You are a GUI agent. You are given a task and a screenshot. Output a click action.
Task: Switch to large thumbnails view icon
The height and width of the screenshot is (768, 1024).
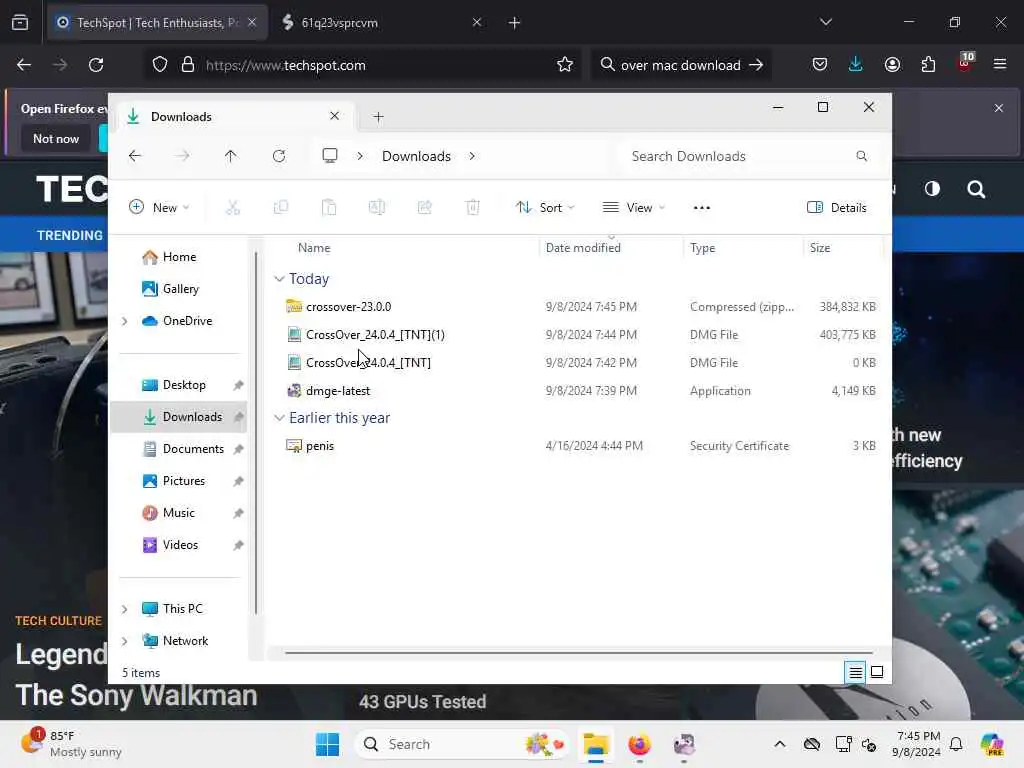tap(877, 672)
